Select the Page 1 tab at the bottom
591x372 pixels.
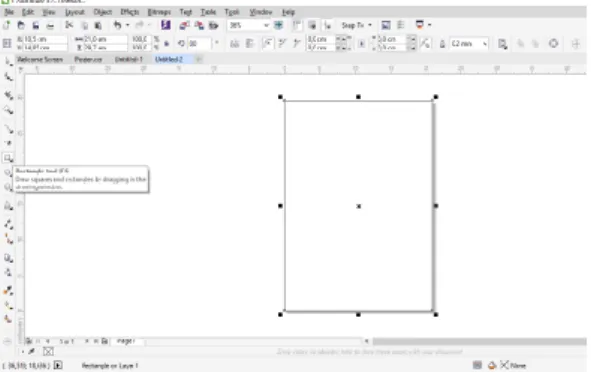[x=126, y=341]
